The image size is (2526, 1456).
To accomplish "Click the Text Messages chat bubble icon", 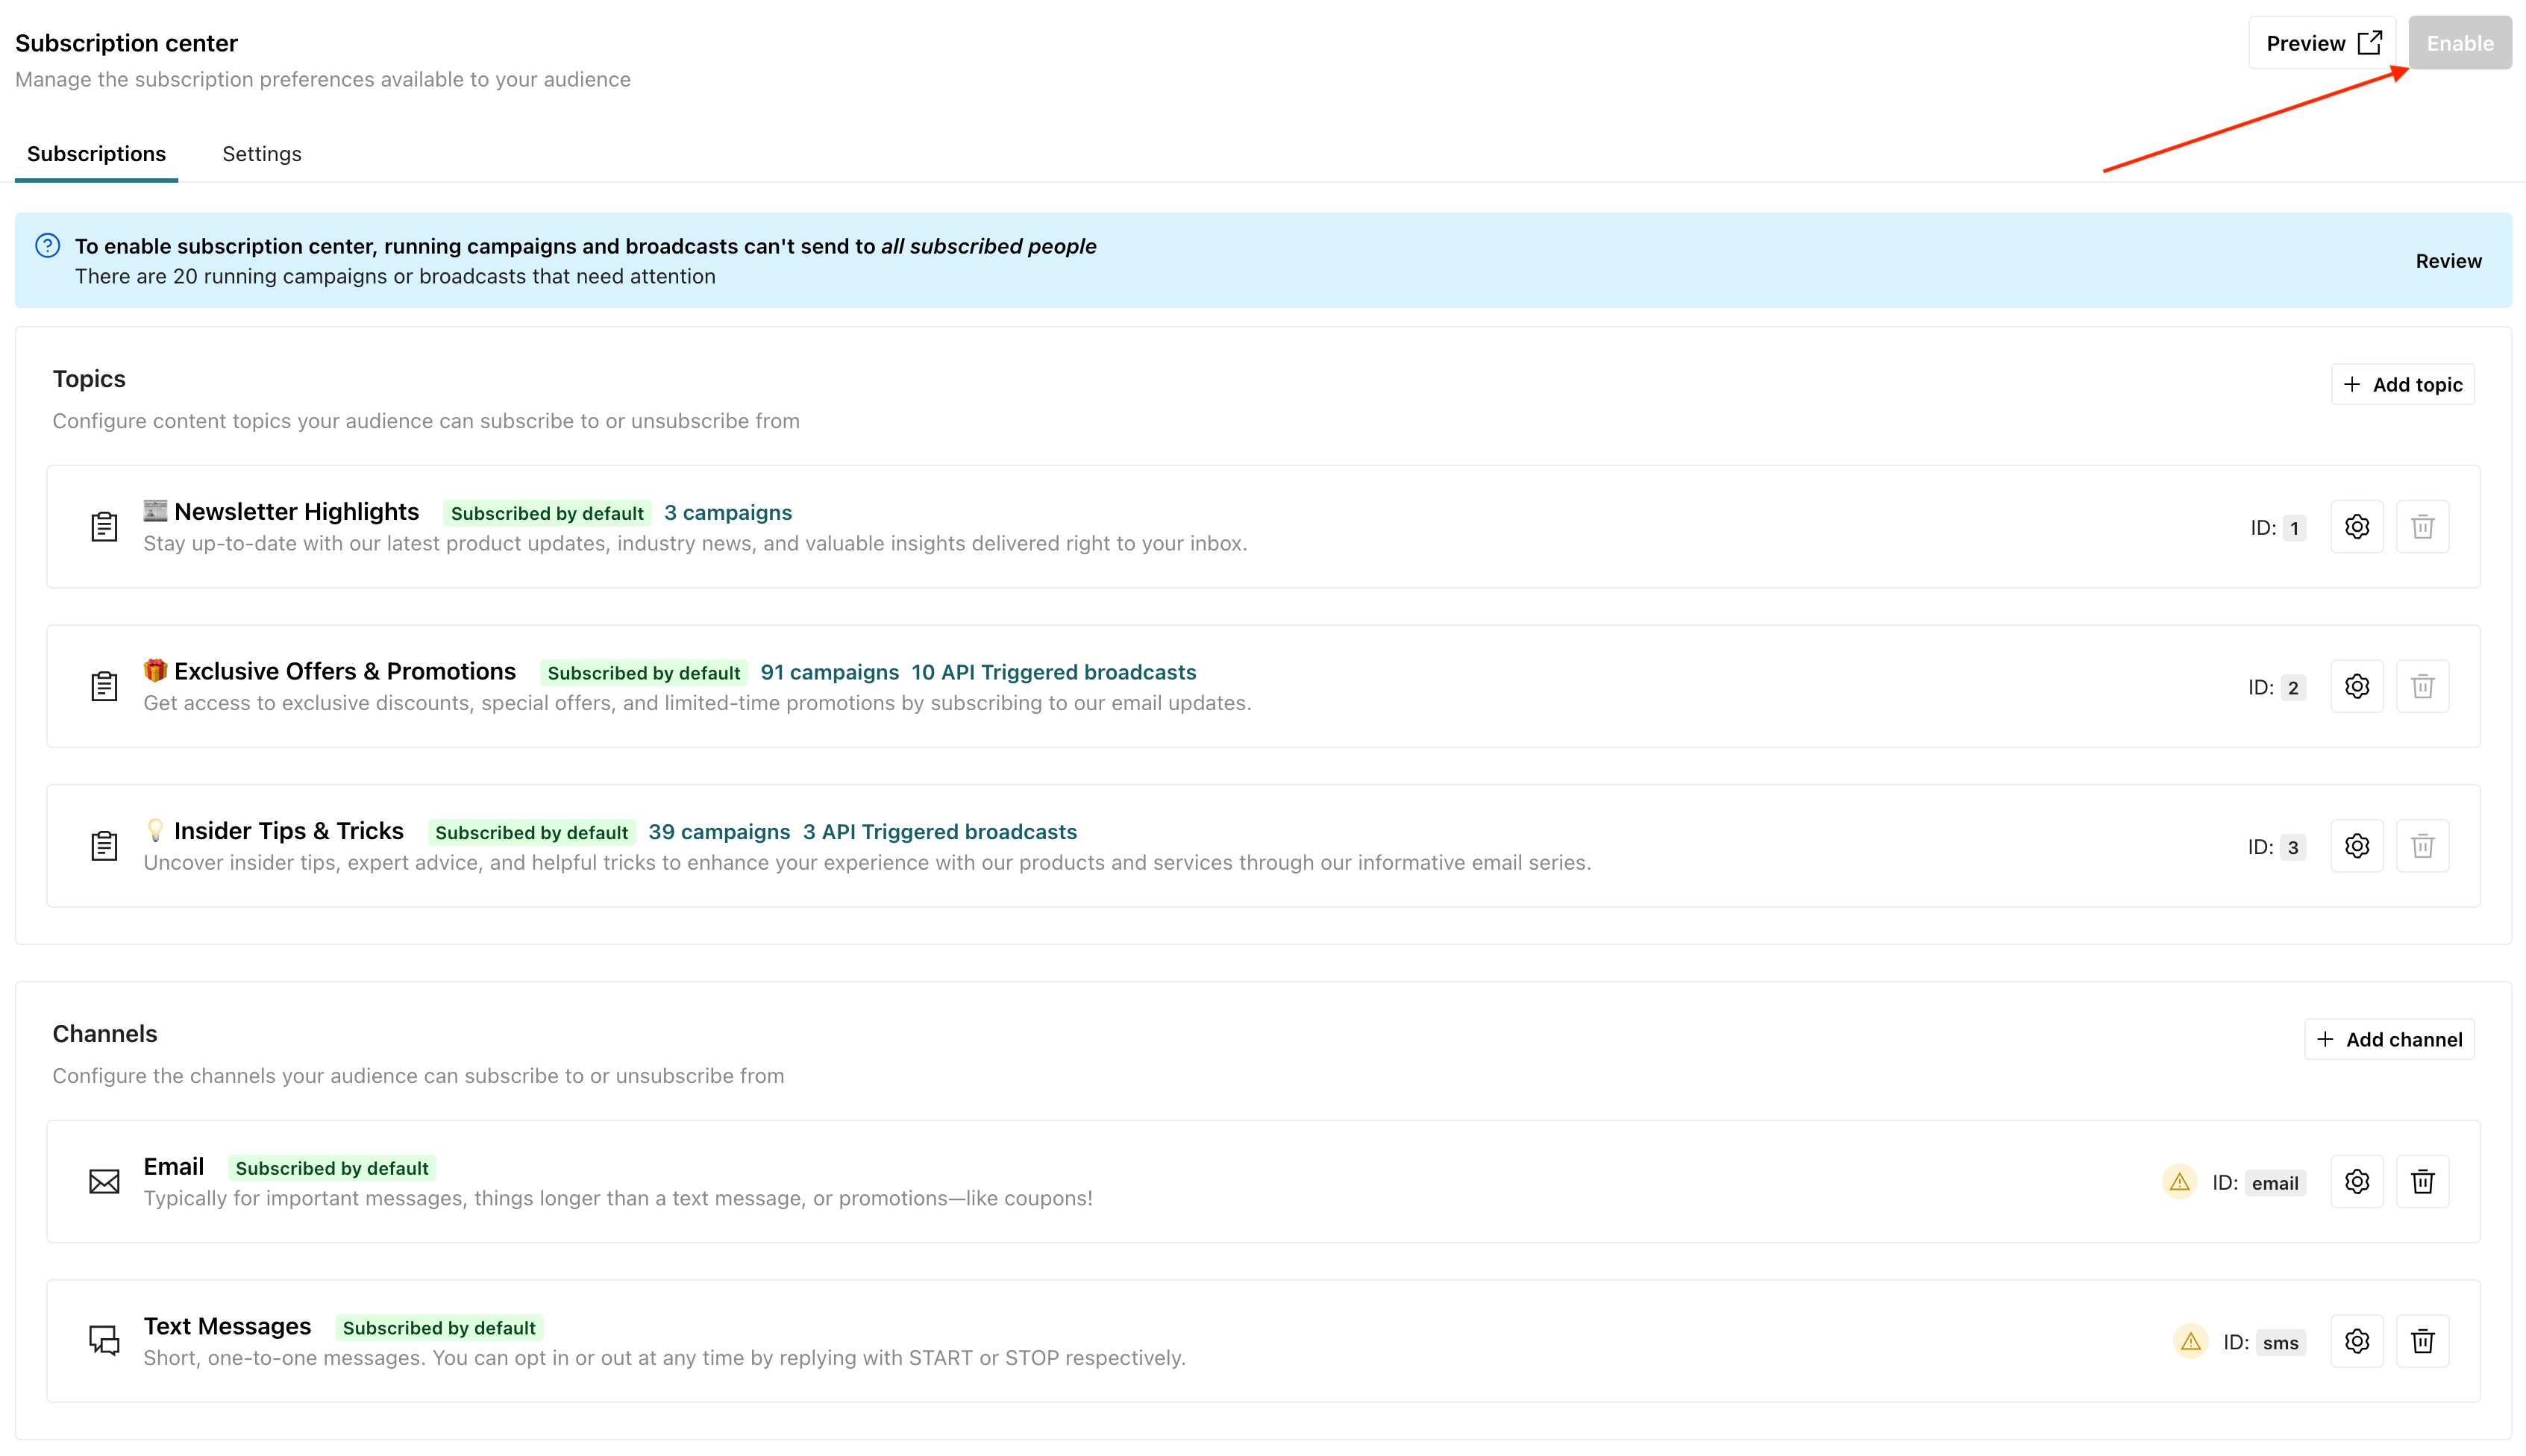I will click(104, 1341).
